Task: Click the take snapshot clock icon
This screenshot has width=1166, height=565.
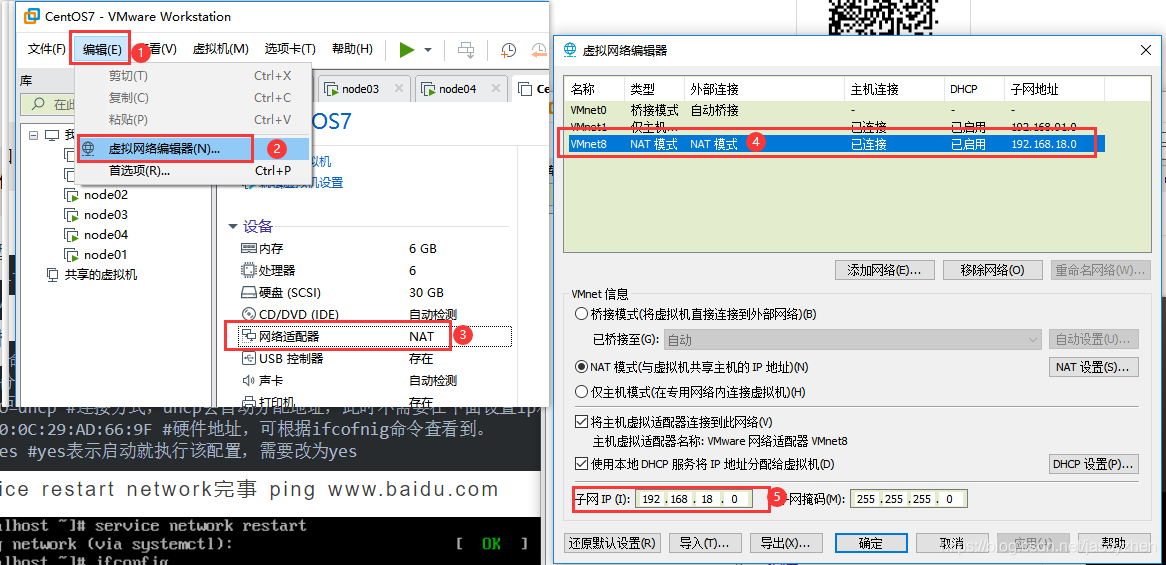Action: pos(508,50)
